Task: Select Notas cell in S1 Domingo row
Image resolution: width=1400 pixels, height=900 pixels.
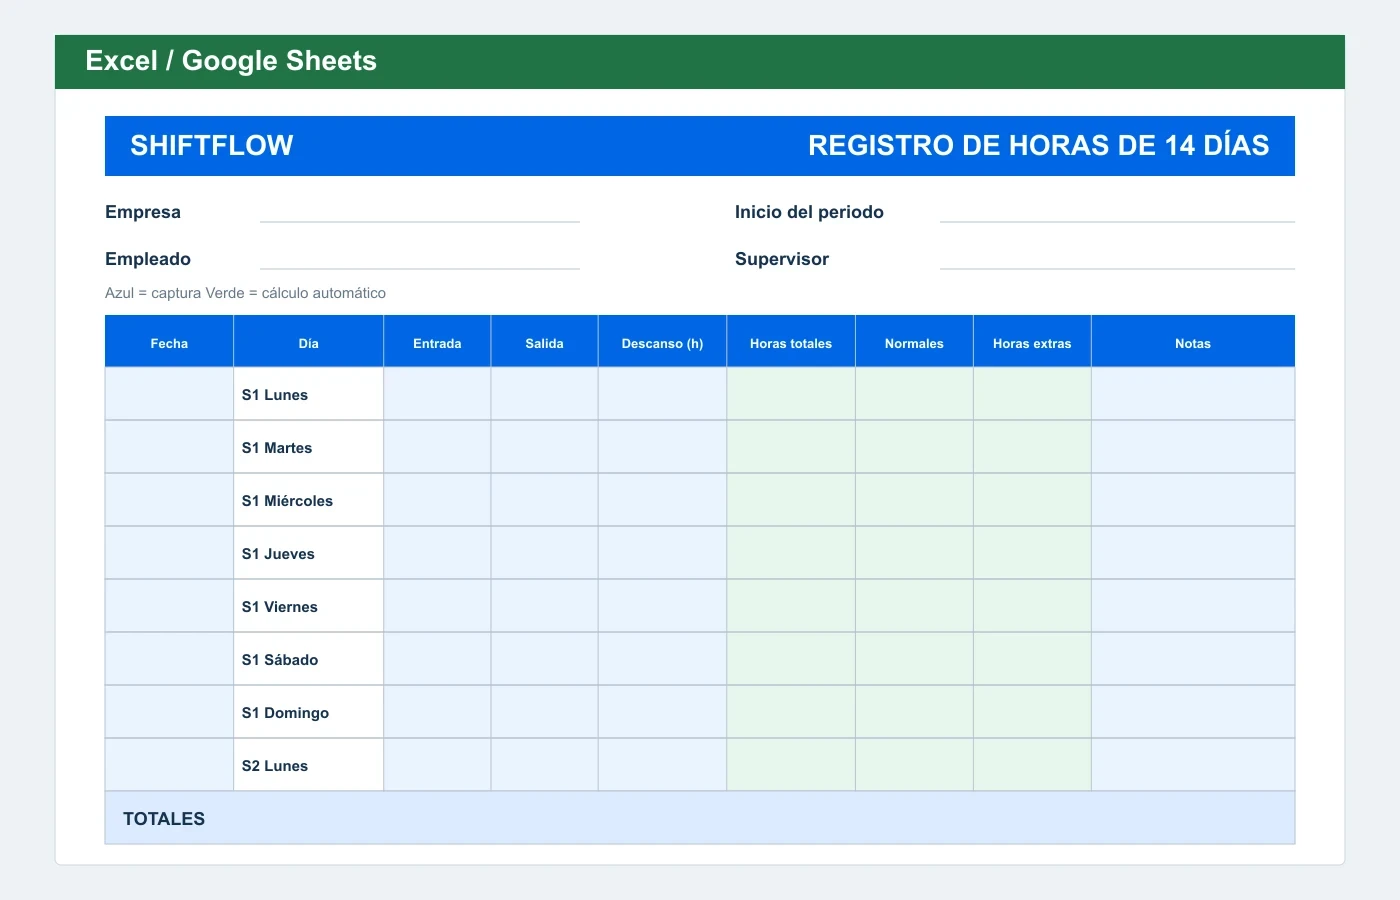Action: pyautogui.click(x=1193, y=712)
